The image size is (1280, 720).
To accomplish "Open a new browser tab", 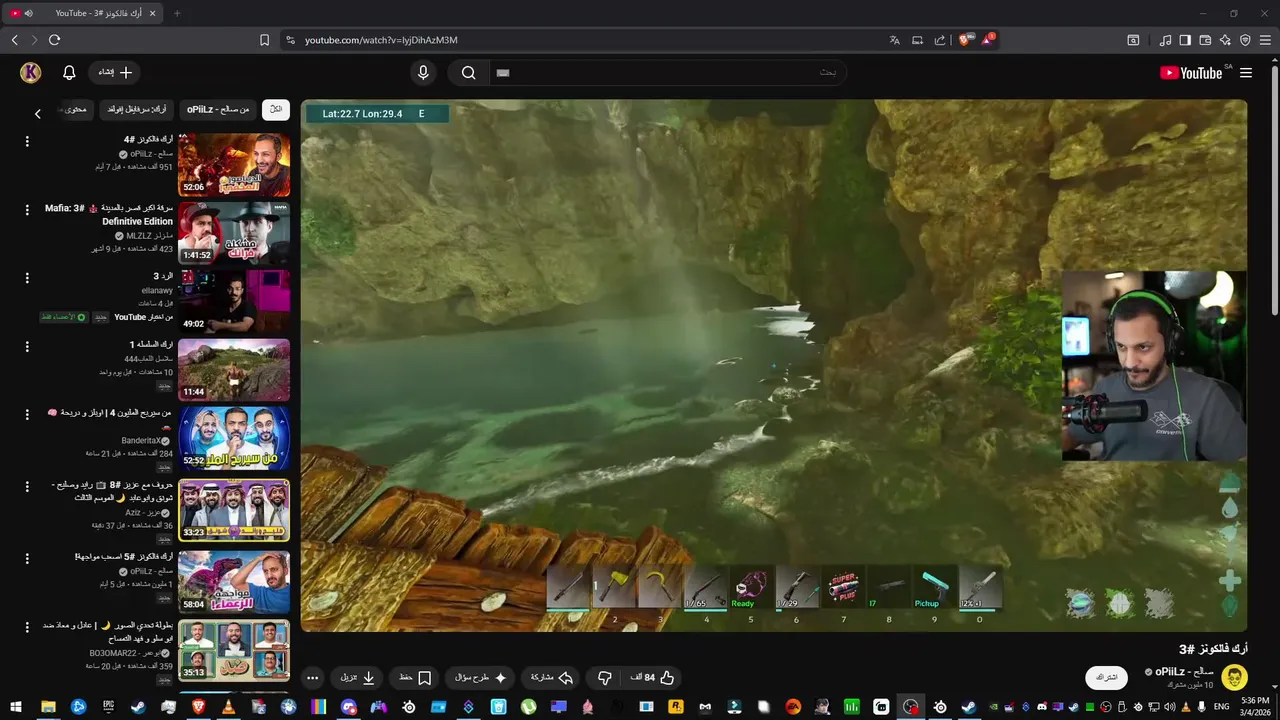I will pyautogui.click(x=177, y=13).
